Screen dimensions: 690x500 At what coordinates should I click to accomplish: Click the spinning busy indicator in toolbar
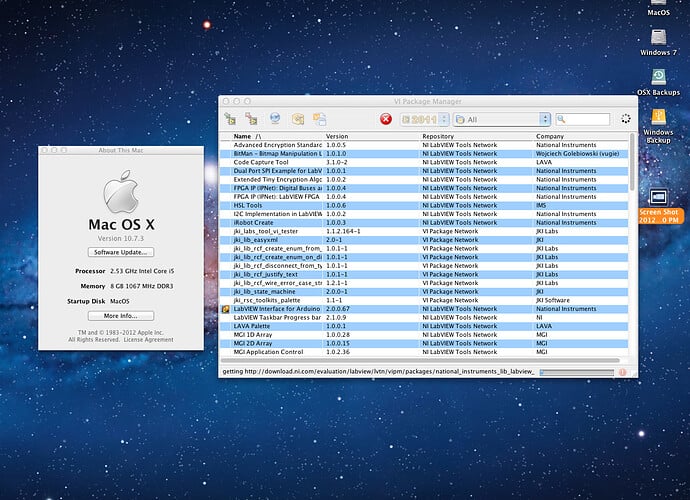[625, 118]
